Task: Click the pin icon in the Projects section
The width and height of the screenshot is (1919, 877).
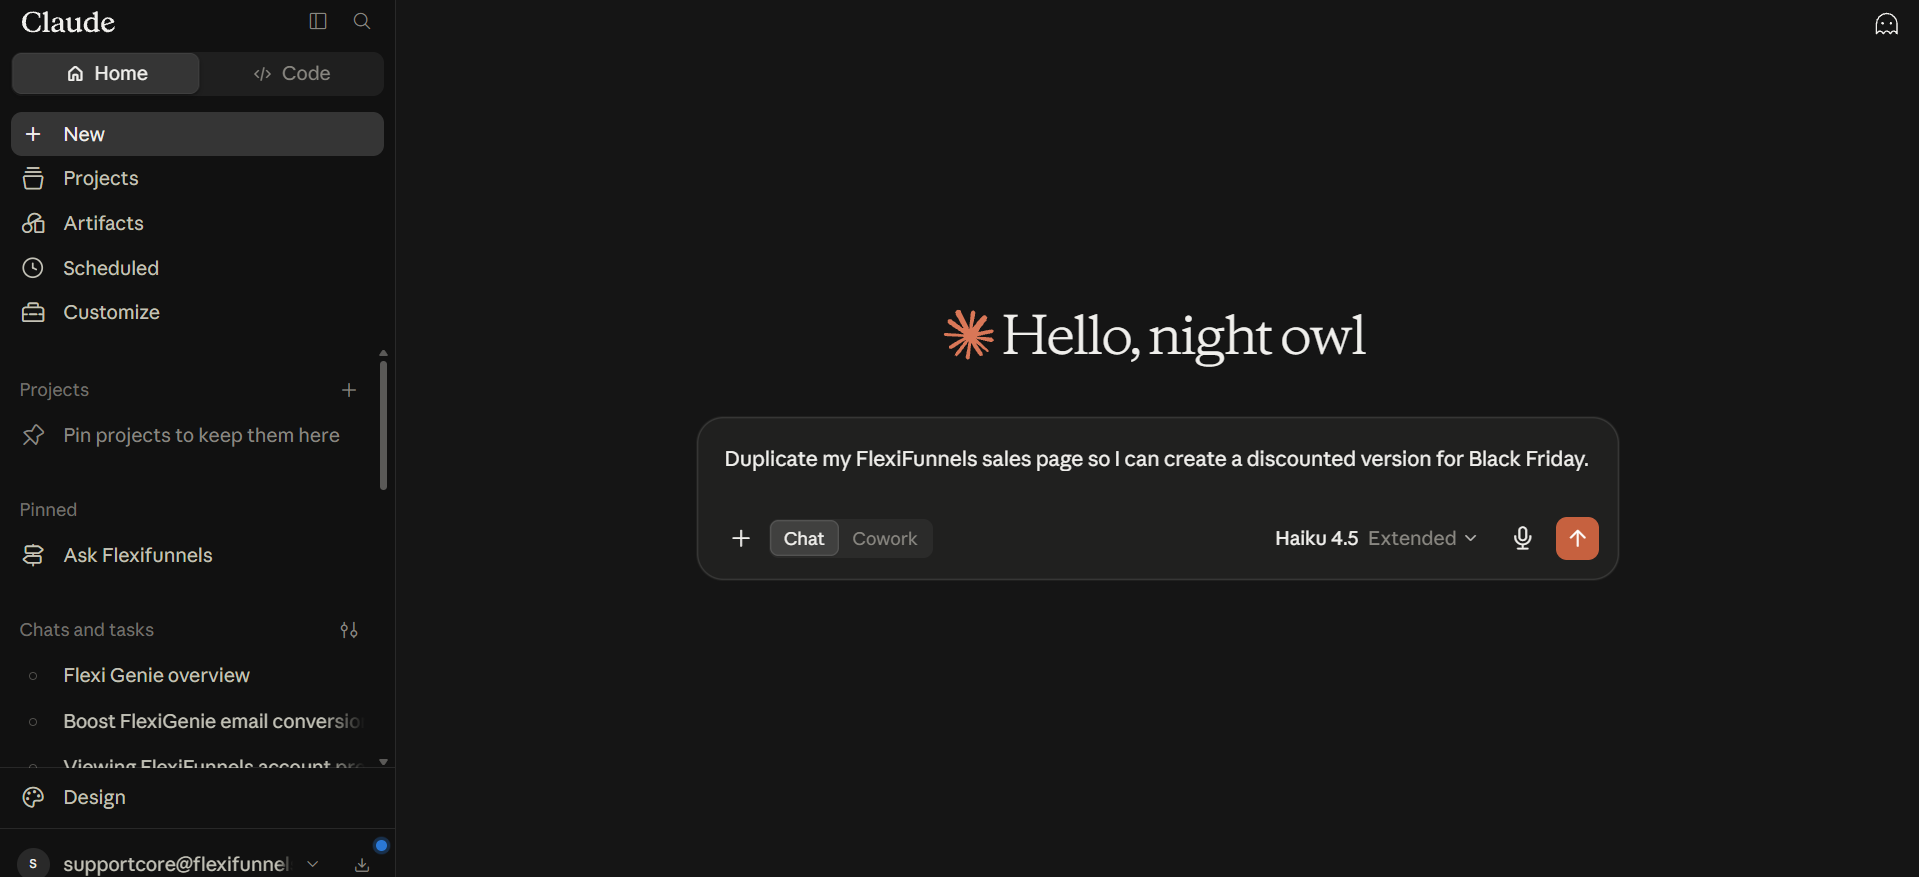Action: tap(33, 435)
